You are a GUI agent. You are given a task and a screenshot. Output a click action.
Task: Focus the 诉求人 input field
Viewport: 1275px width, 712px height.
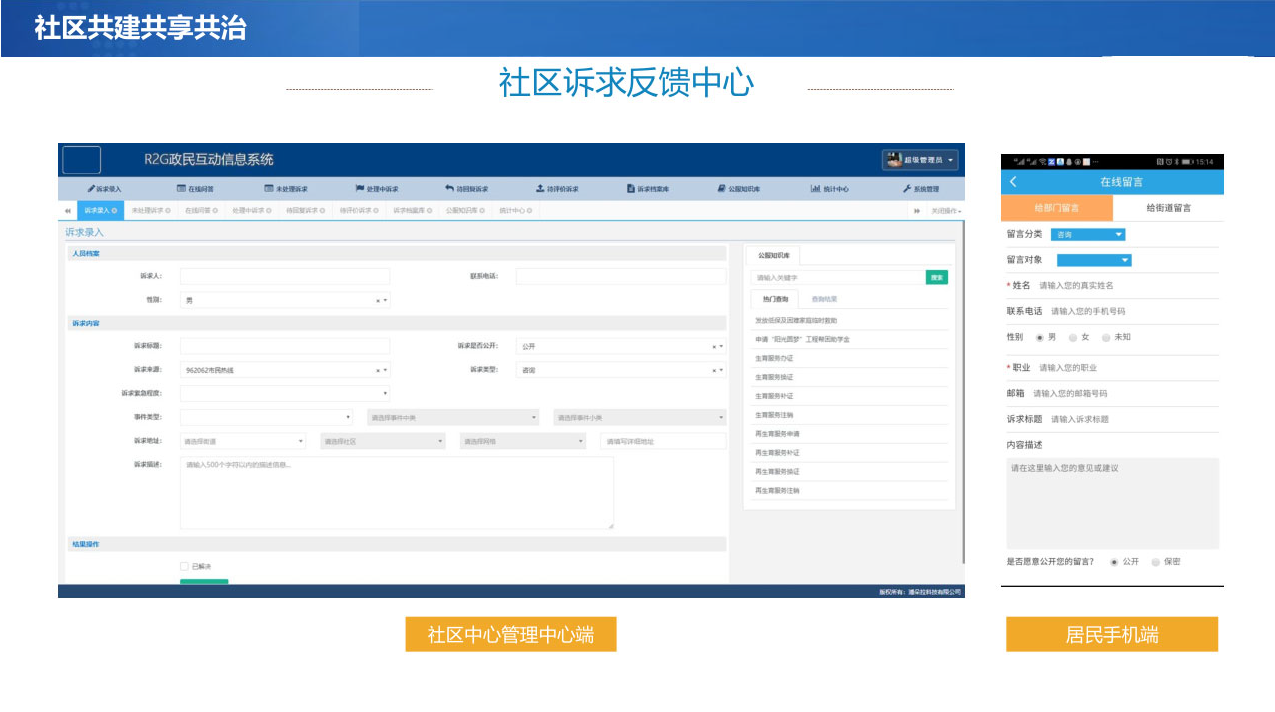point(285,276)
